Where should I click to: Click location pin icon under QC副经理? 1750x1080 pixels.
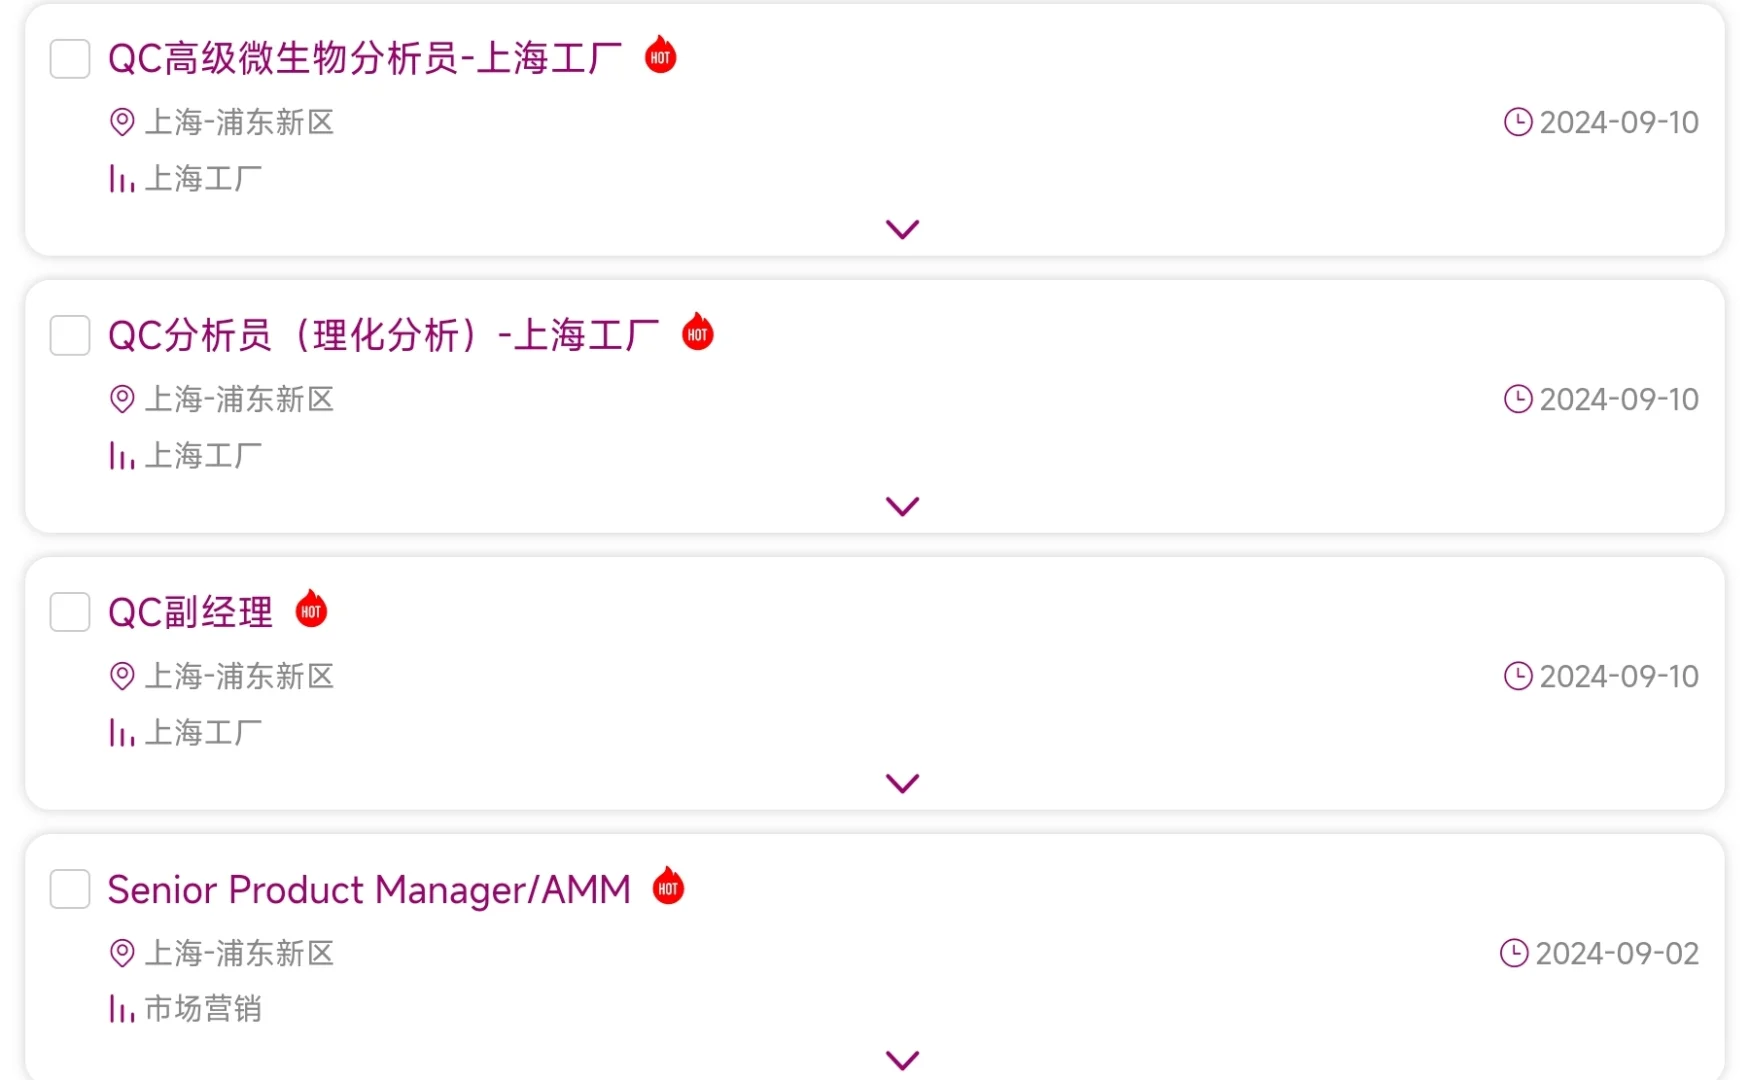click(x=122, y=676)
